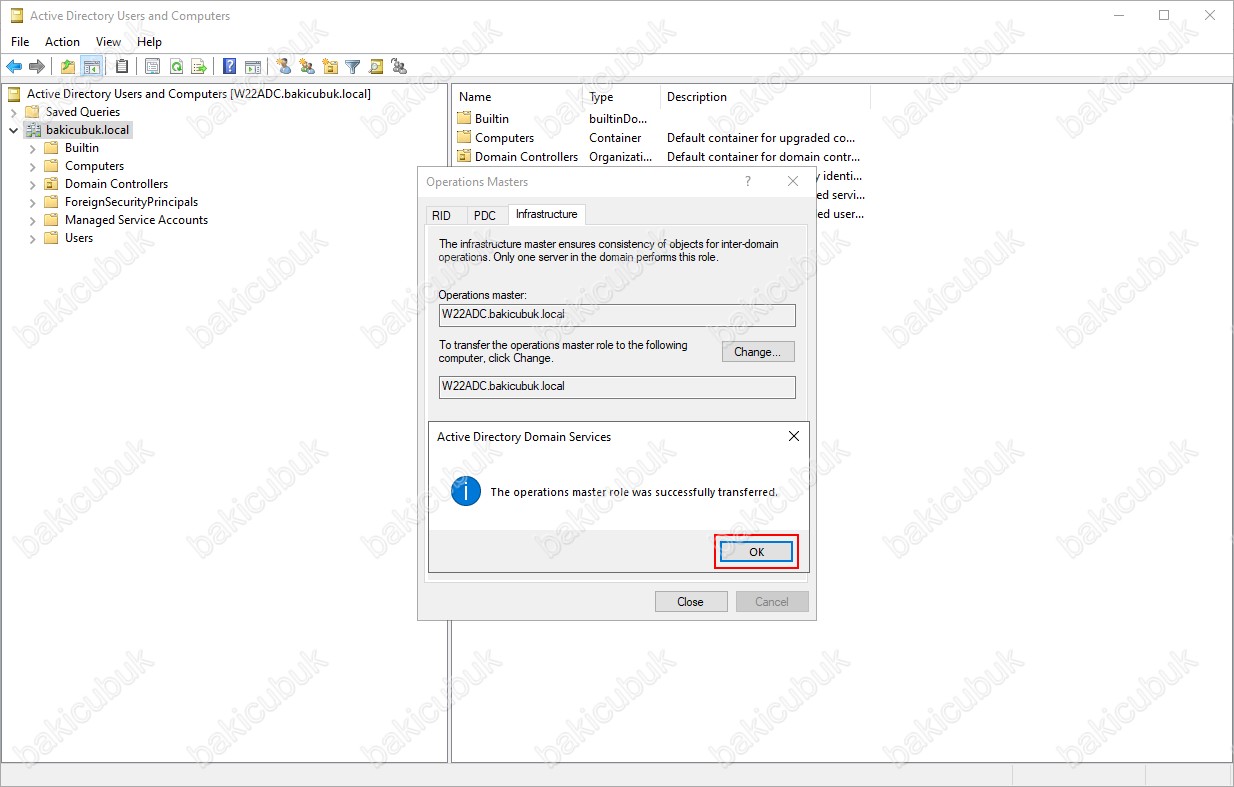
Task: Expand the Saved Queries tree node
Action: (13, 112)
